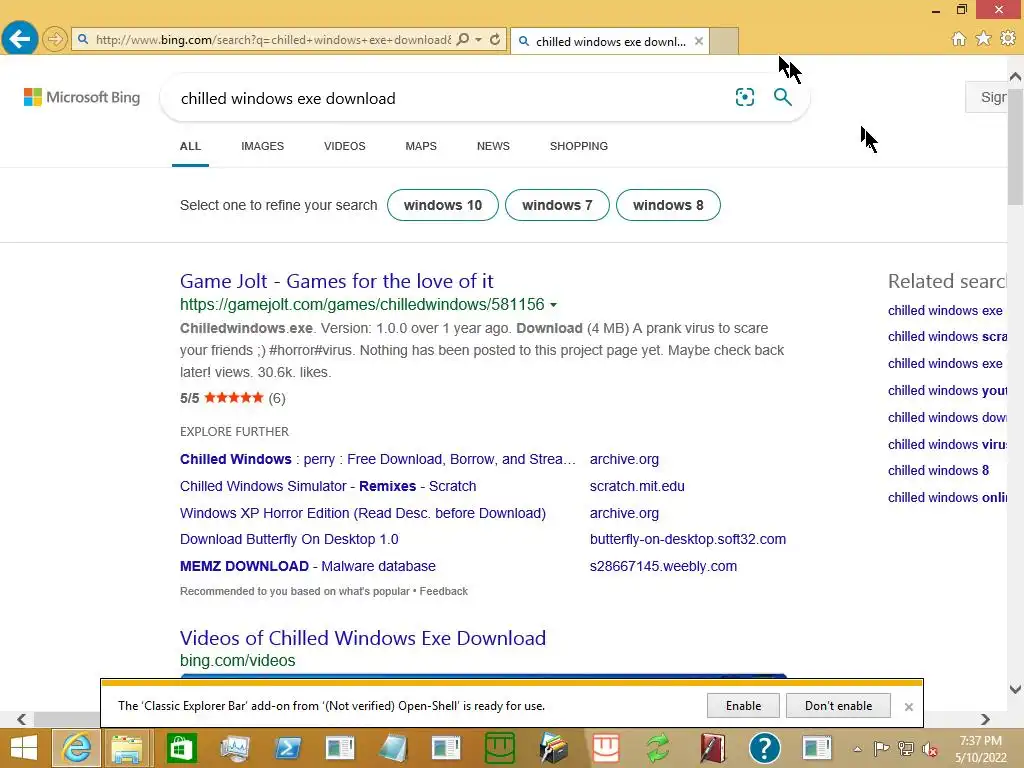The width and height of the screenshot is (1024, 768).
Task: Click the horizontal scrollbar left arrow
Action: pos(22,719)
